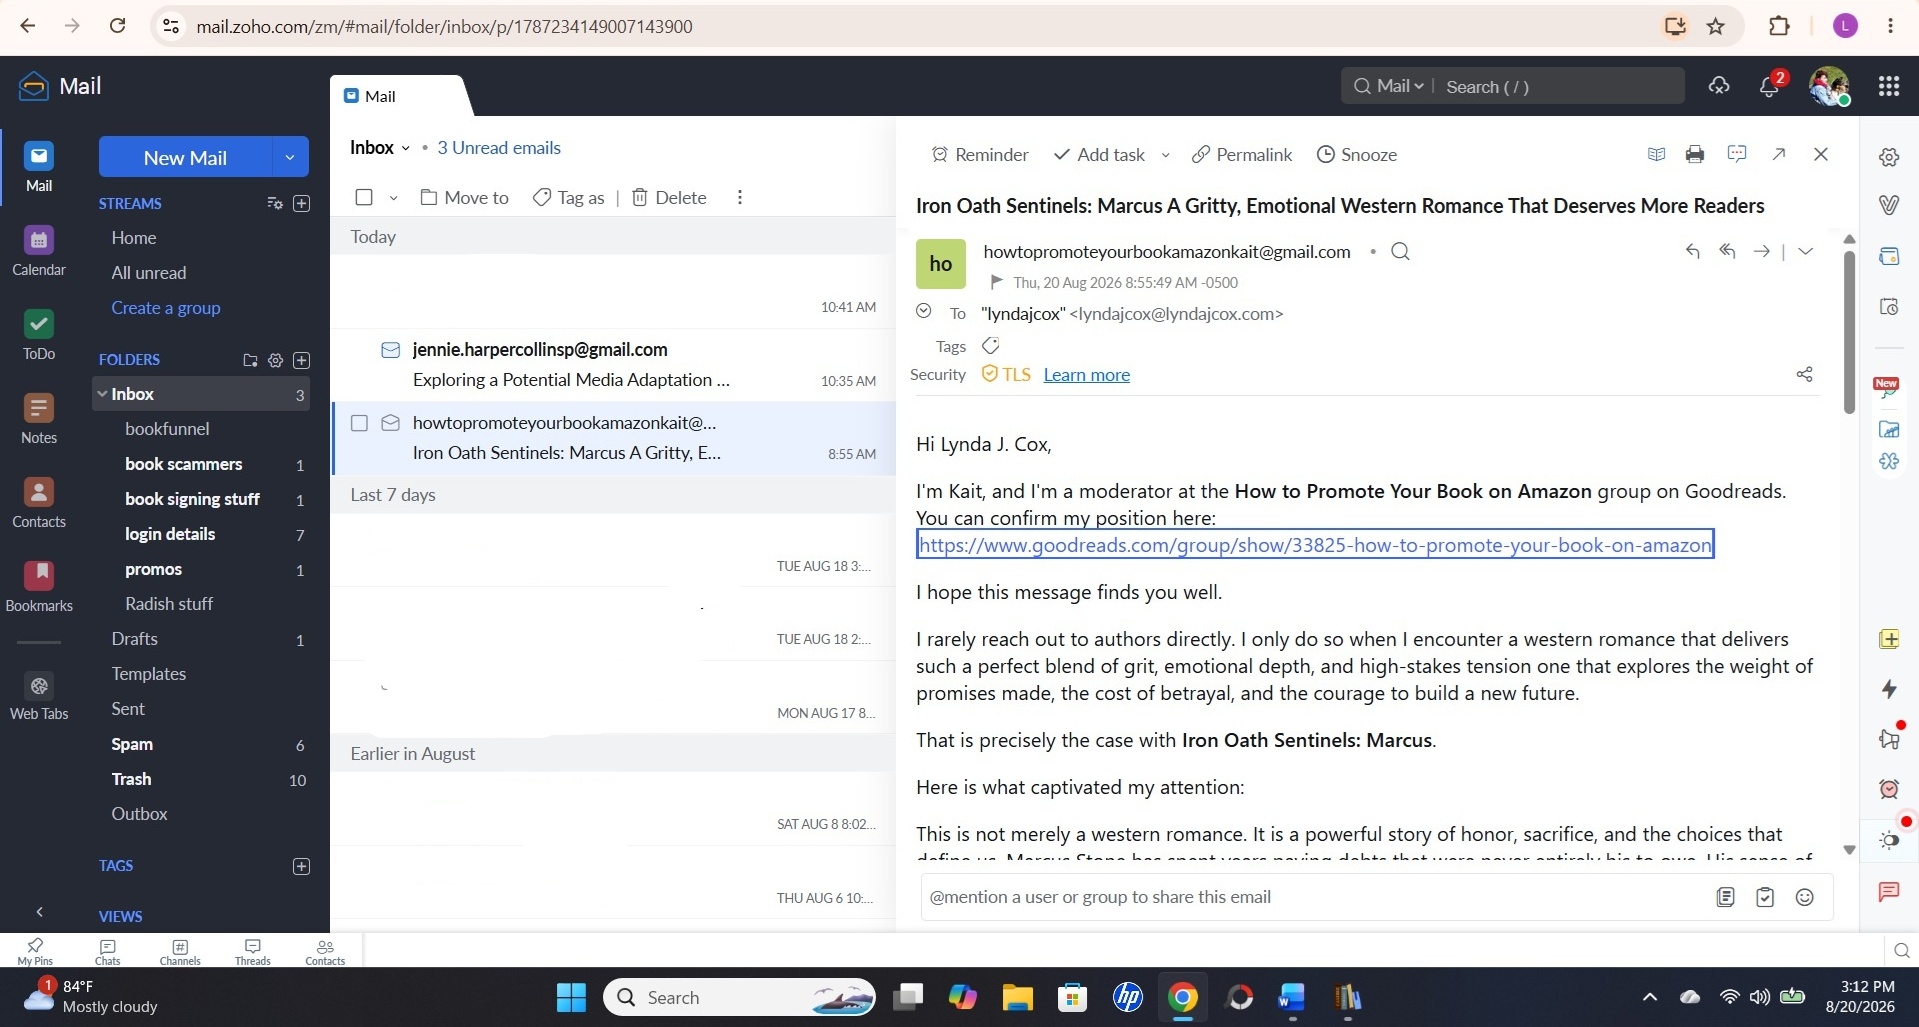This screenshot has width=1919, height=1027.
Task: Reply to the email
Action: tap(1693, 251)
